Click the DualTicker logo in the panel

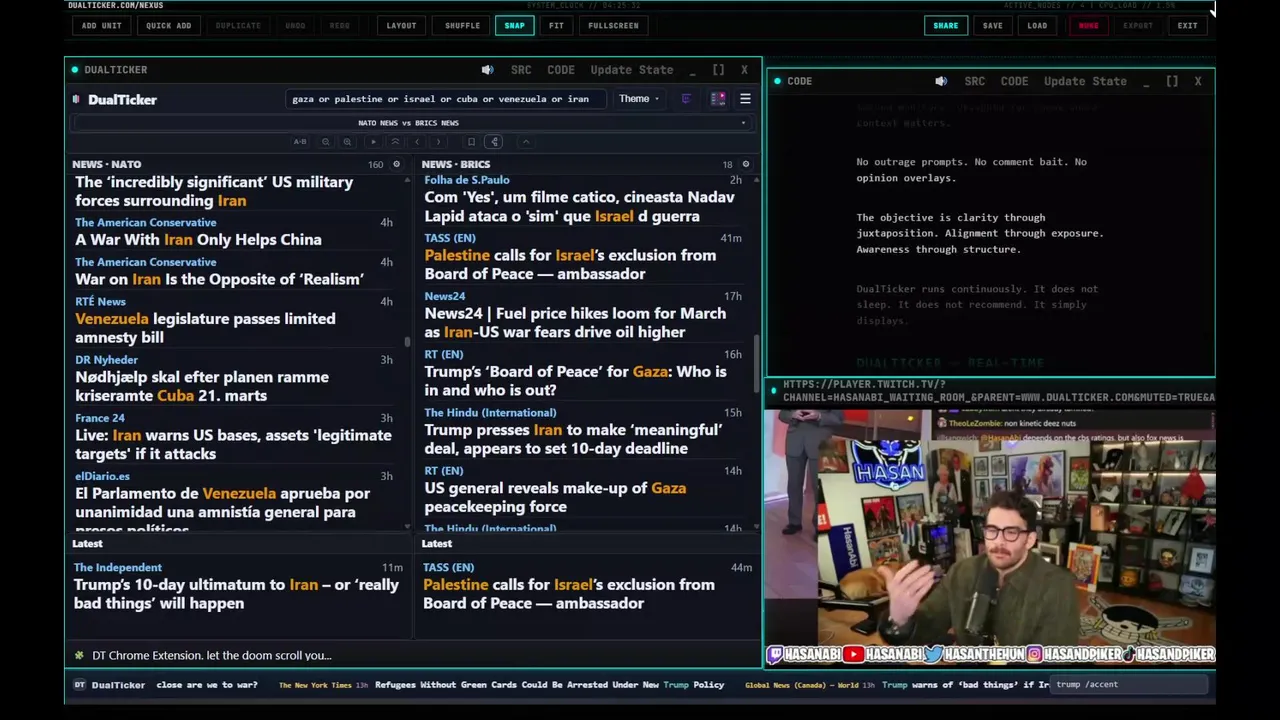[x=114, y=99]
